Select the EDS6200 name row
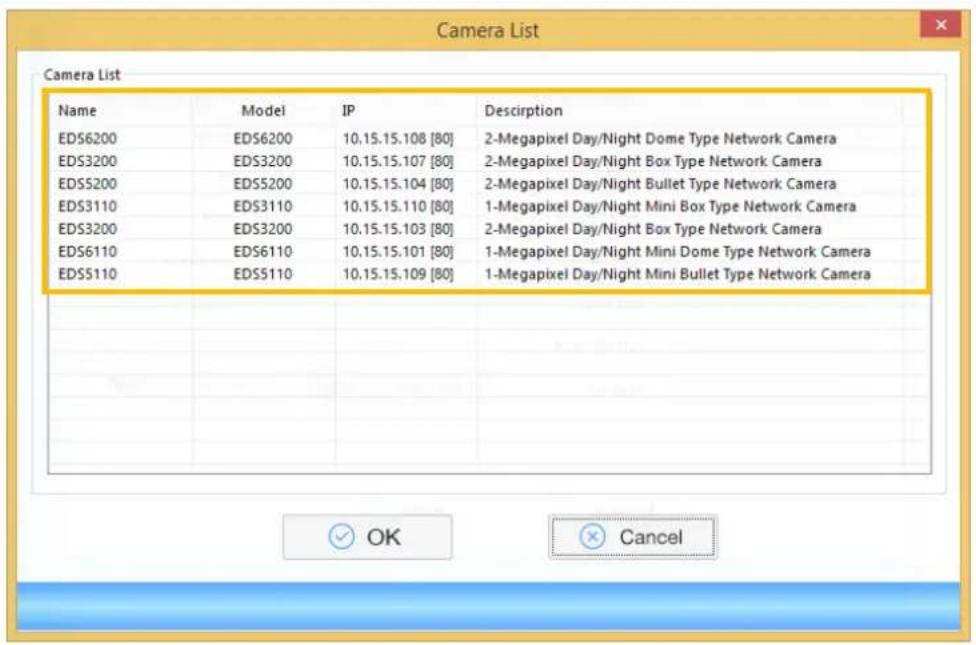976x645 pixels. click(87, 138)
